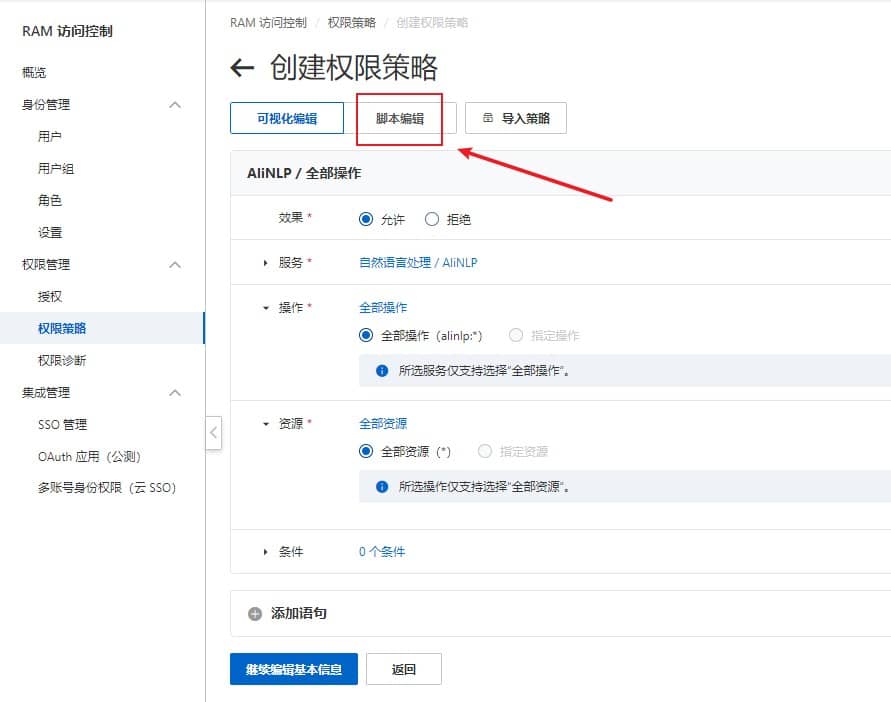Choose the 全部资源 (*) radio option

point(366,452)
